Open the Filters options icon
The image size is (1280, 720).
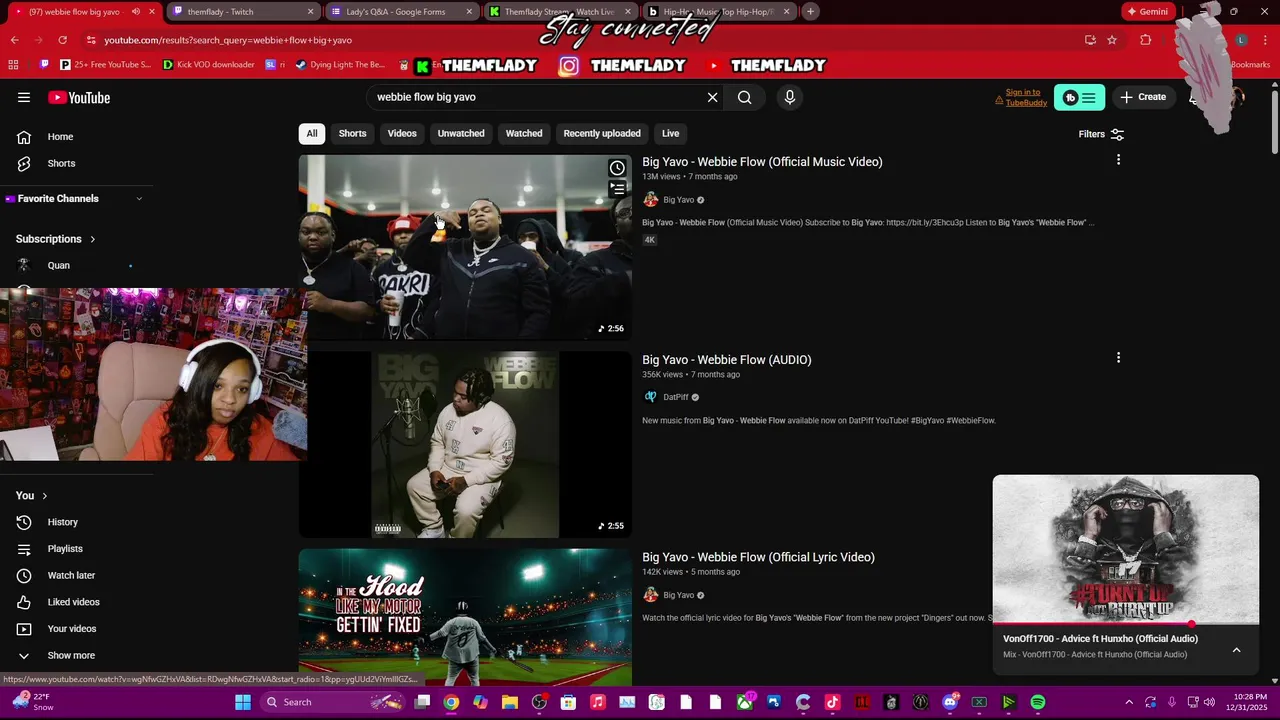coord(1117,134)
